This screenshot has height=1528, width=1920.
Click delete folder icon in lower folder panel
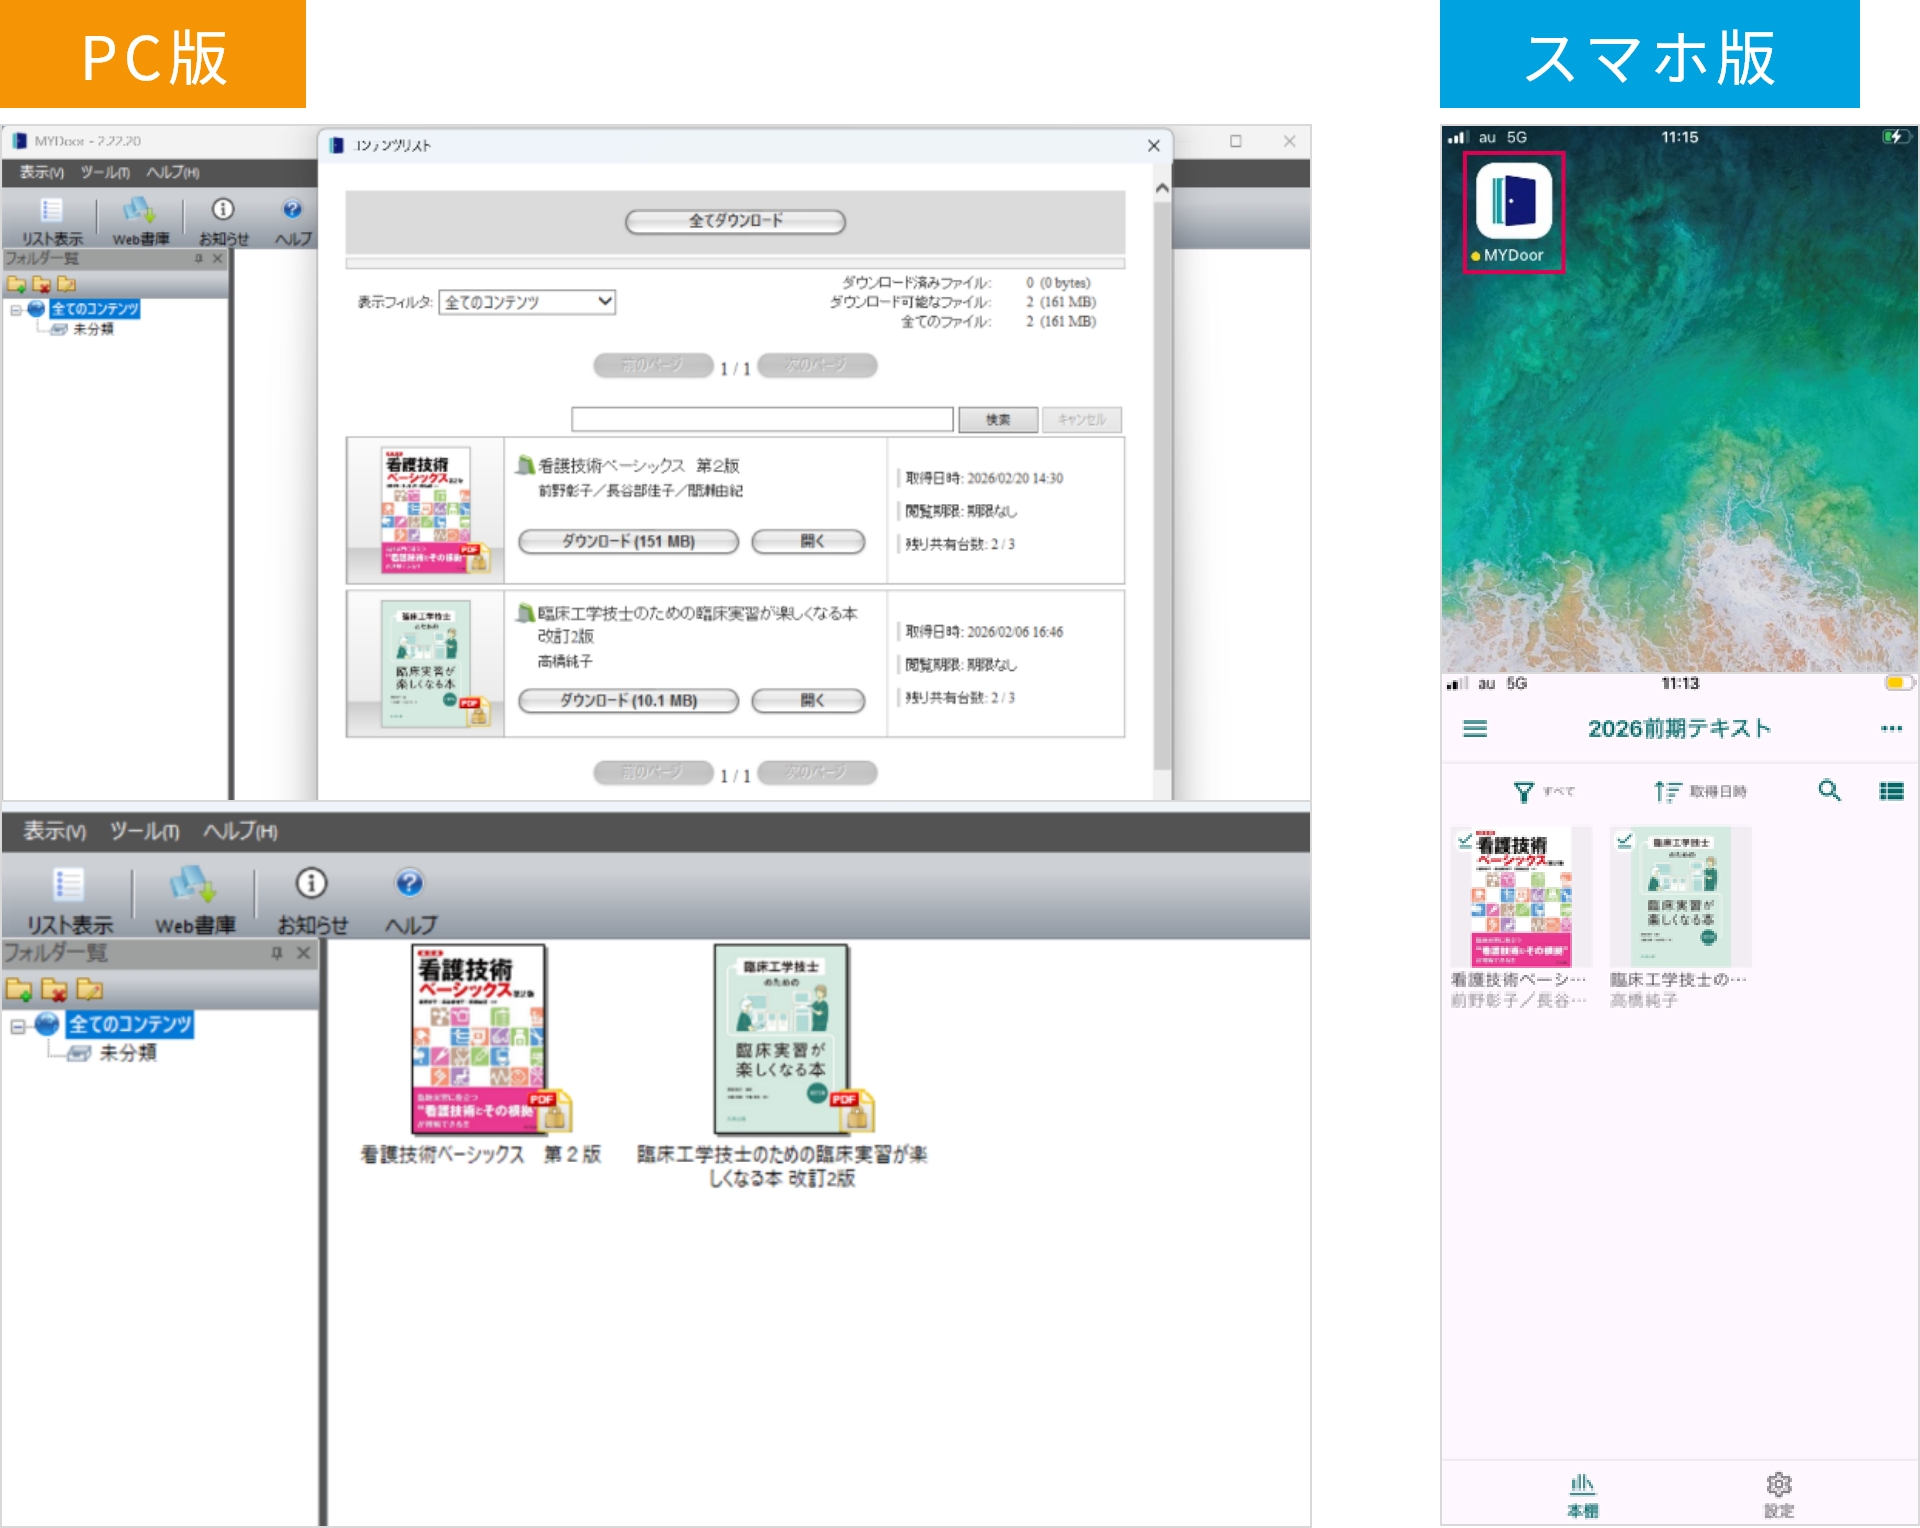[54, 990]
